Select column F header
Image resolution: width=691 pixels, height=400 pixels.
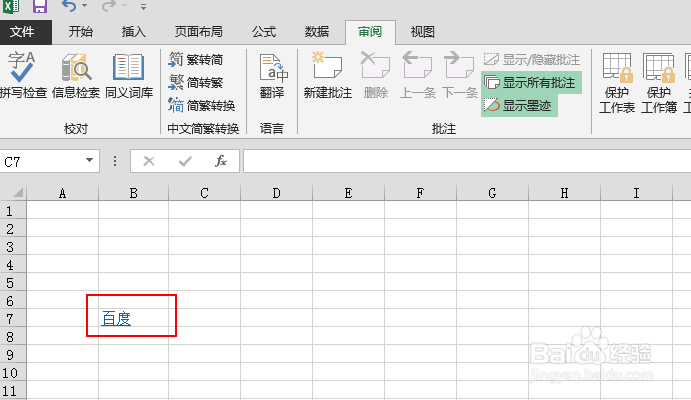[420, 193]
